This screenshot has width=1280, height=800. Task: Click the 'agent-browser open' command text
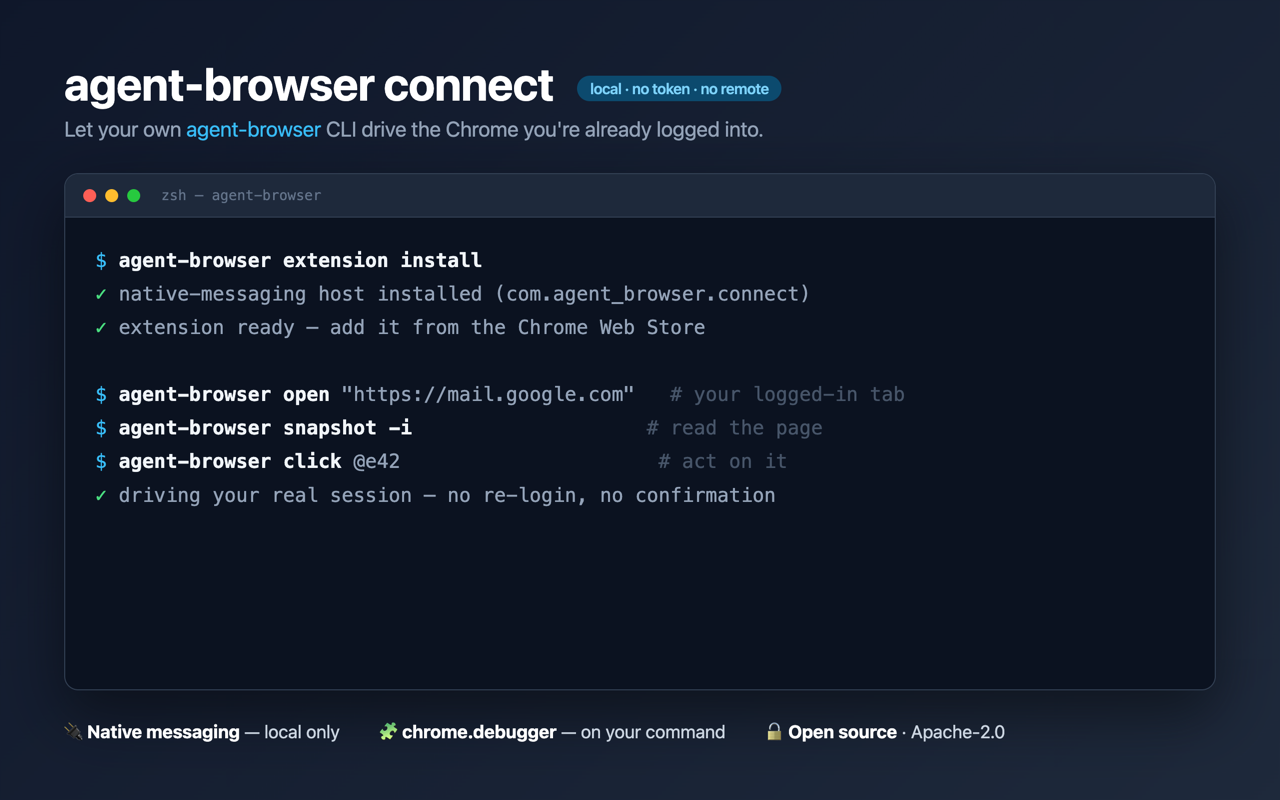coord(224,394)
